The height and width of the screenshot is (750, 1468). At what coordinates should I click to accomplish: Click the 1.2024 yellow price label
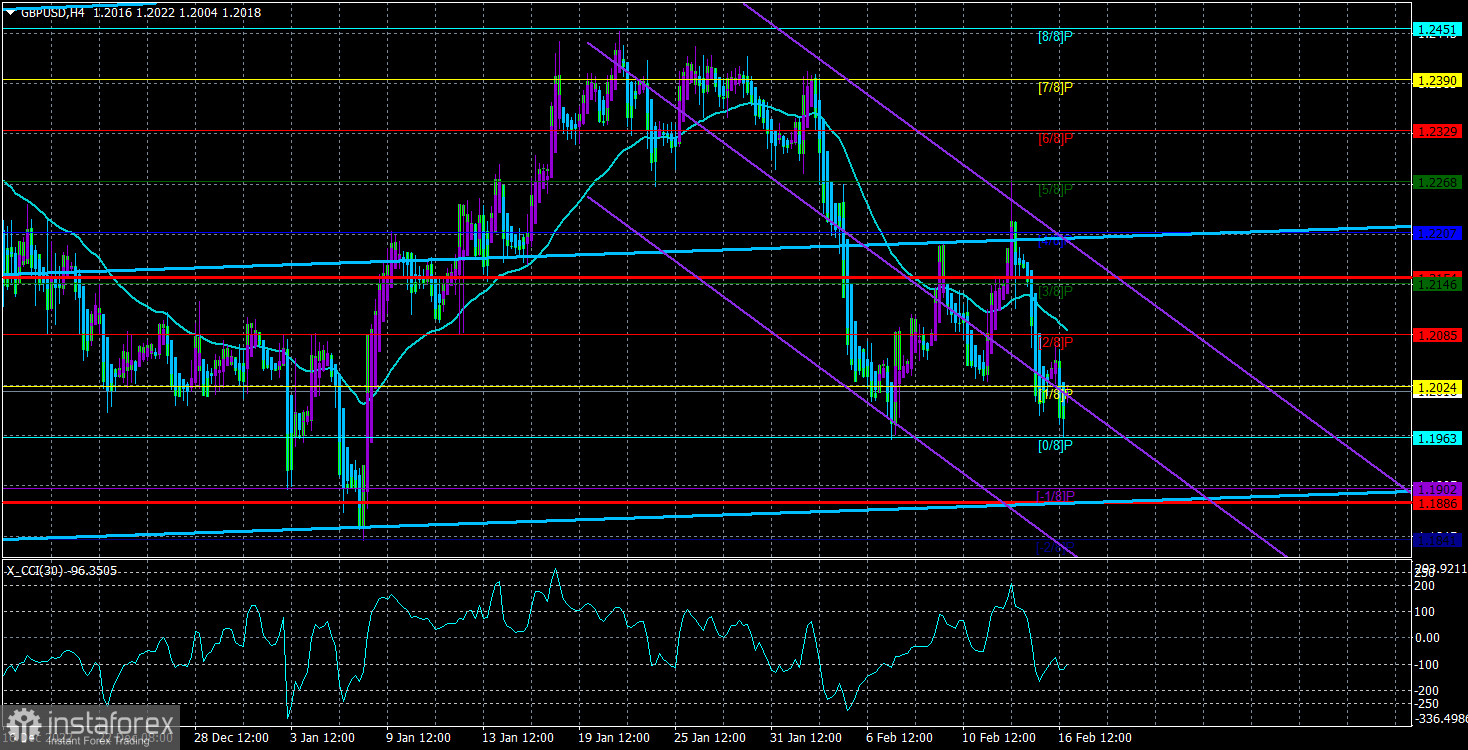1439,387
